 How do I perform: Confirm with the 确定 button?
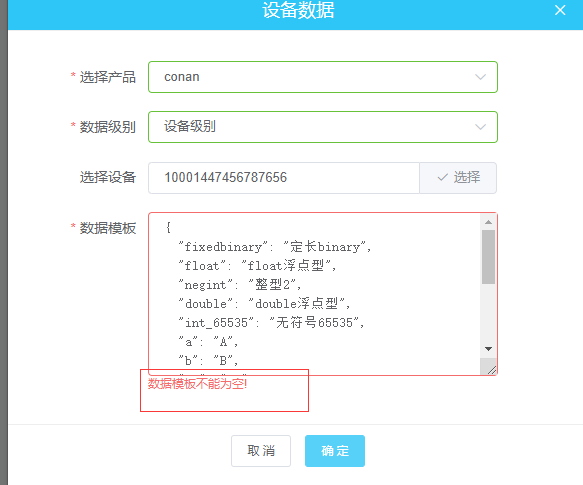click(335, 451)
